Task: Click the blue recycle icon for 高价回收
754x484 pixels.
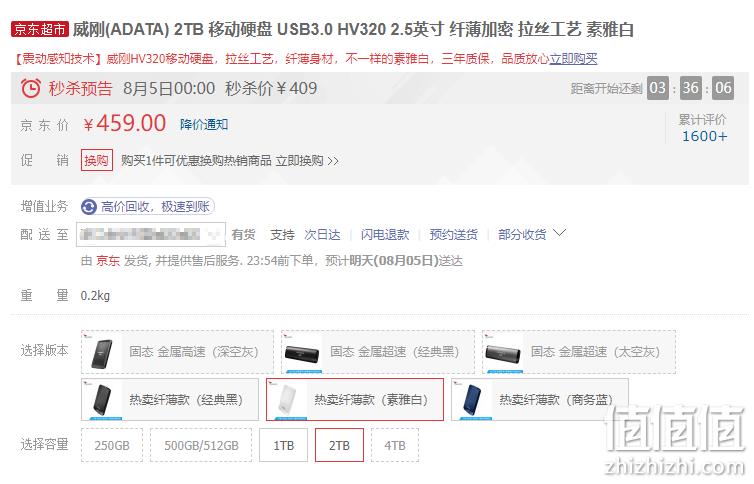Action: pyautogui.click(x=89, y=207)
